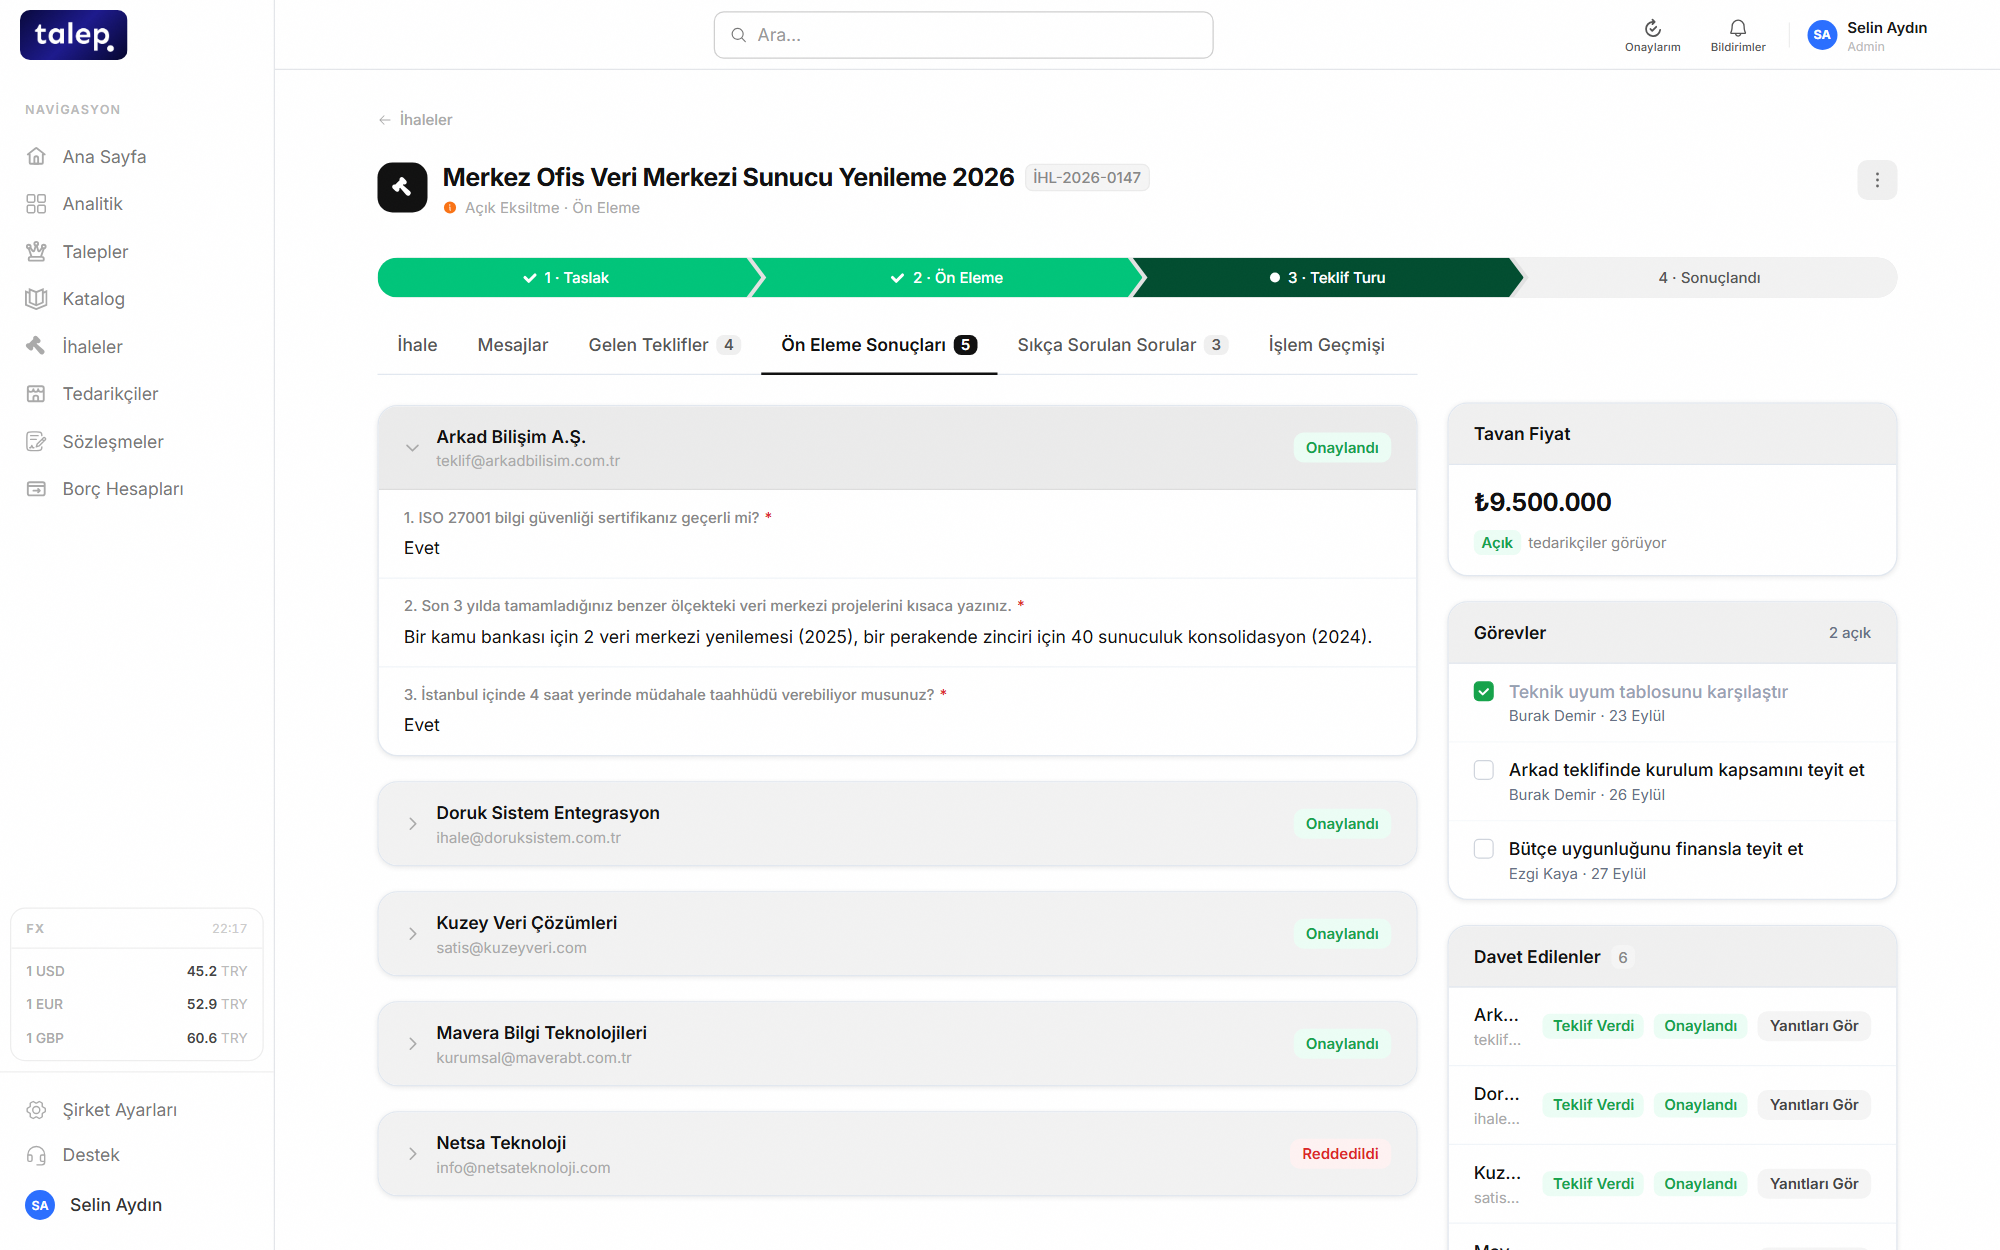Click the Destek headset icon
Image resolution: width=2000 pixels, height=1250 pixels.
pyautogui.click(x=36, y=1155)
